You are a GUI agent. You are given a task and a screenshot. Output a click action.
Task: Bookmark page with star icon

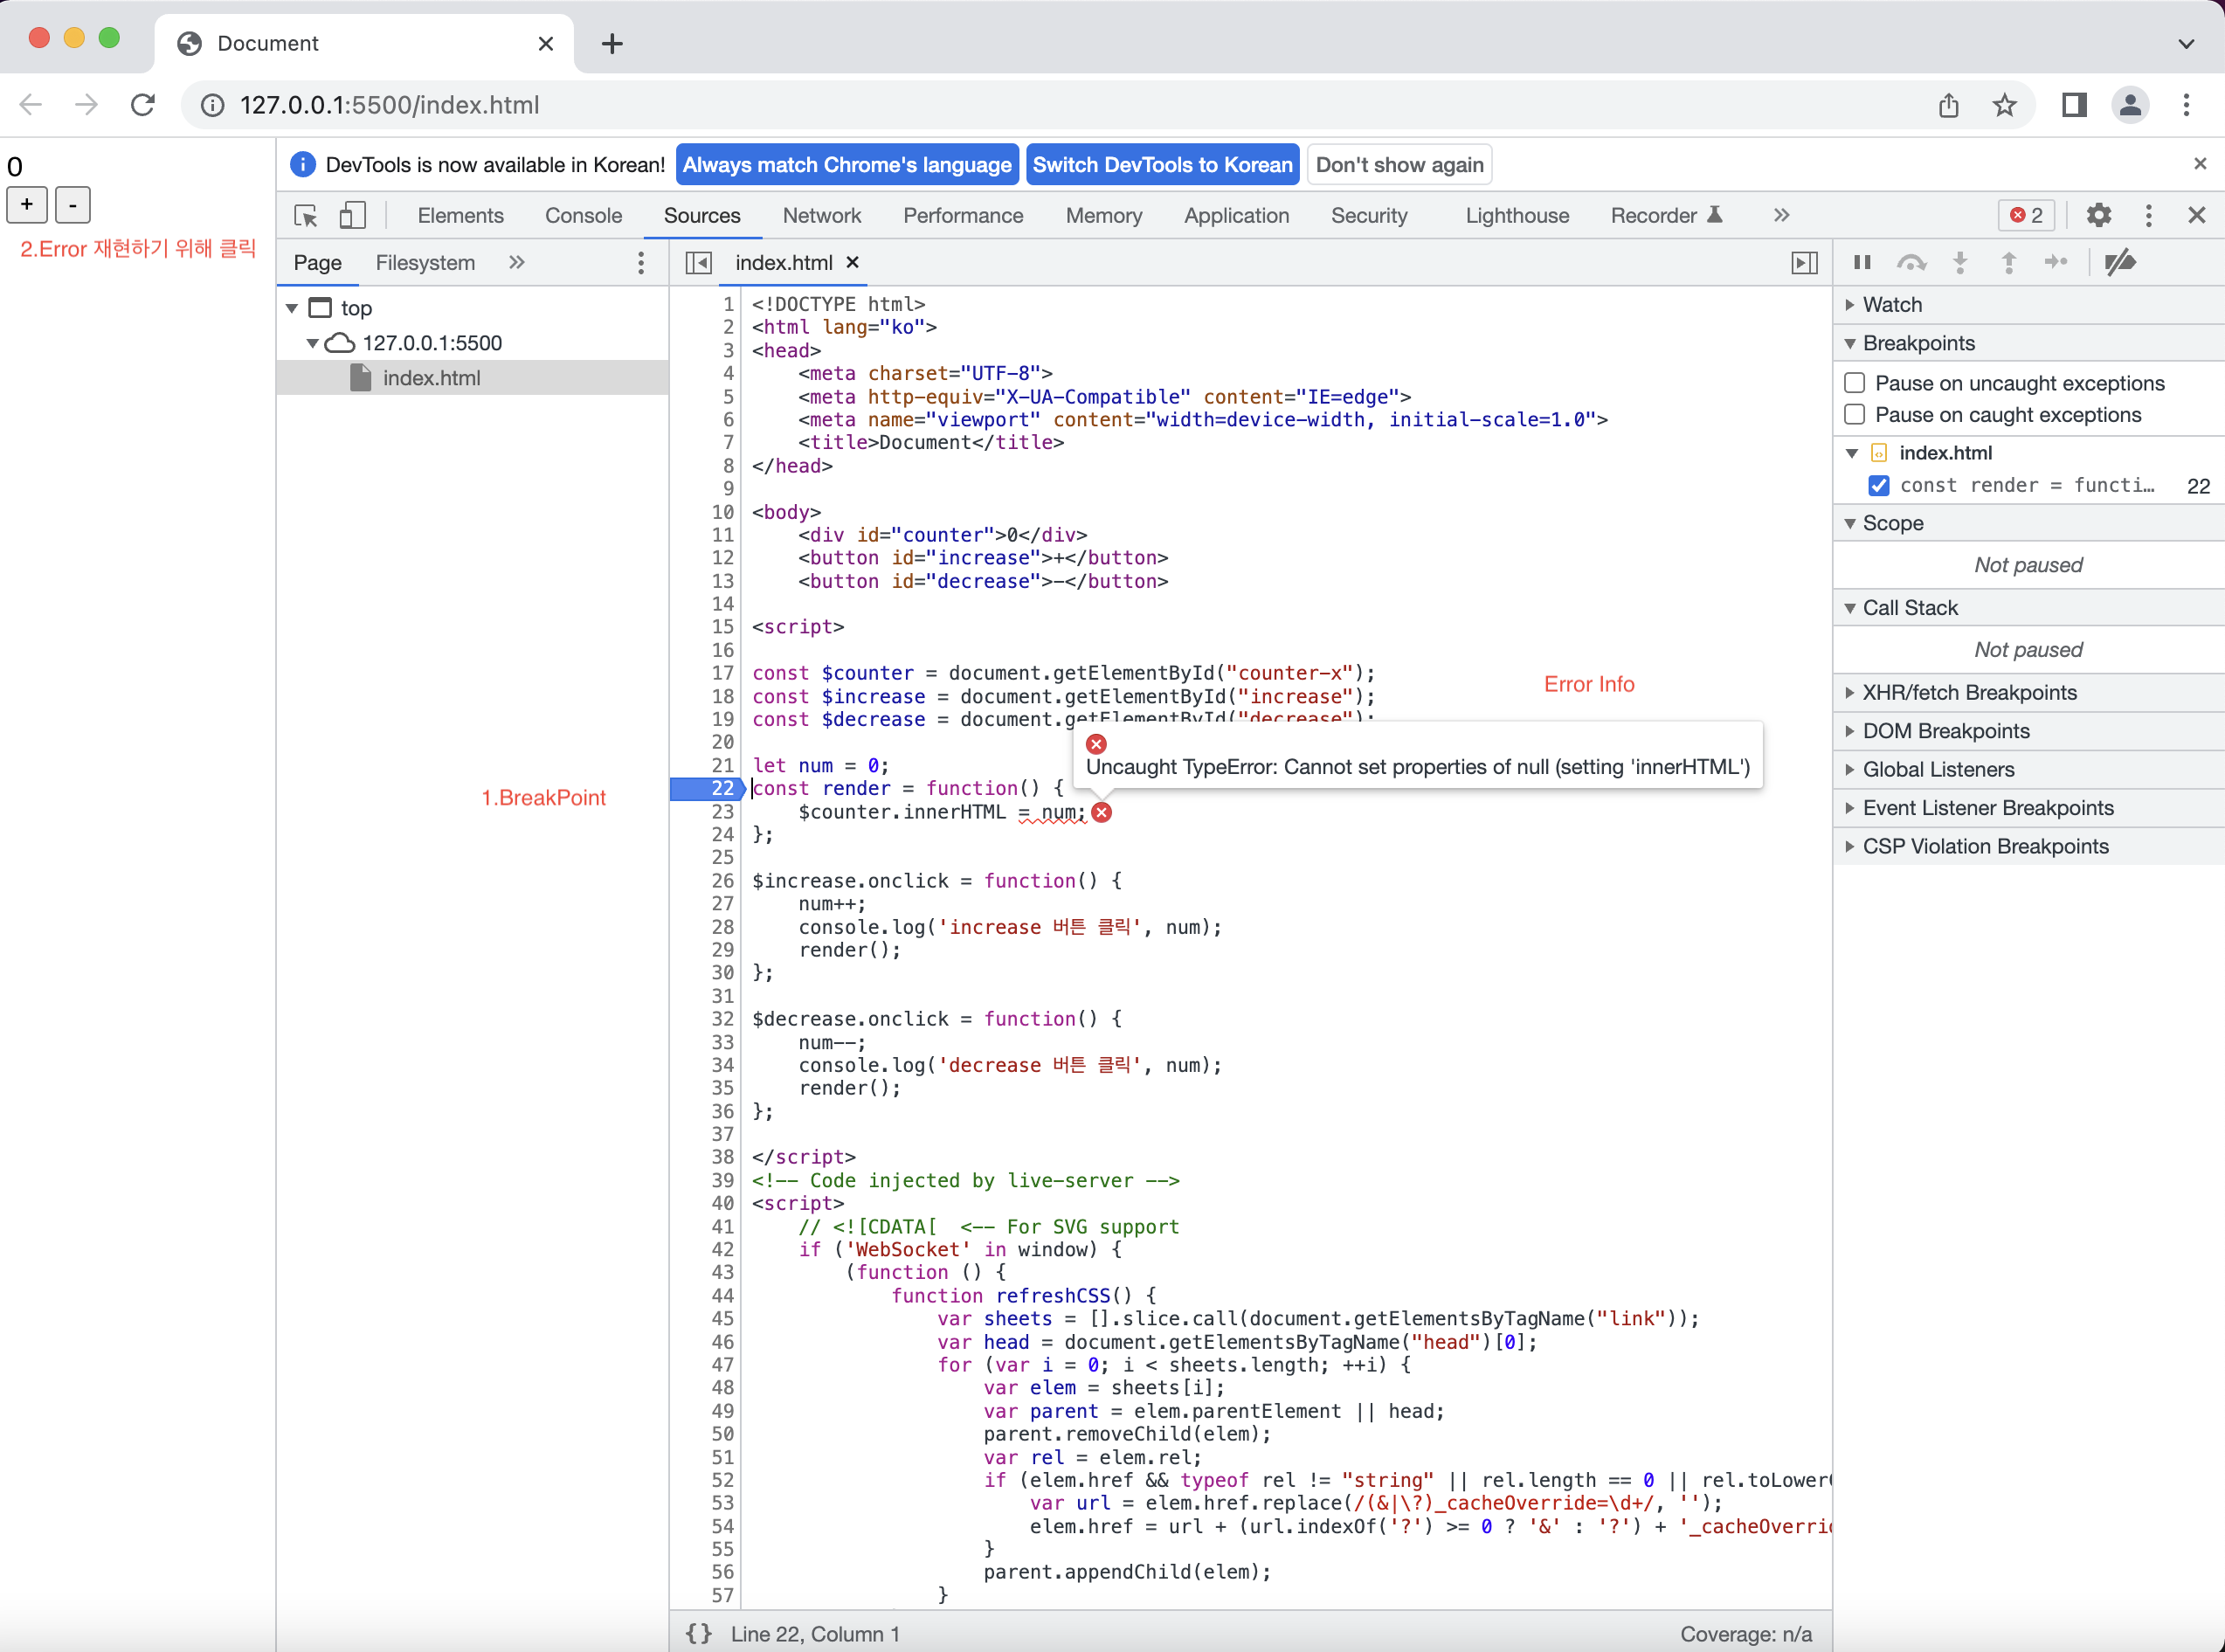[2004, 105]
